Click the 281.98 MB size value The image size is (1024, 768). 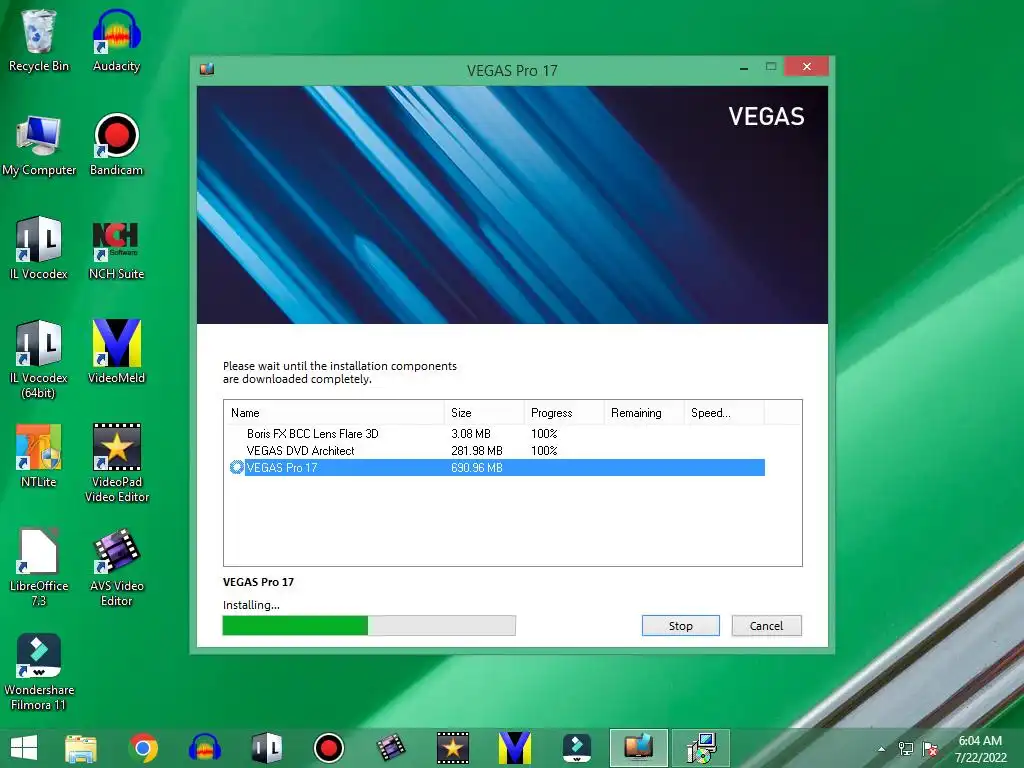coord(477,451)
